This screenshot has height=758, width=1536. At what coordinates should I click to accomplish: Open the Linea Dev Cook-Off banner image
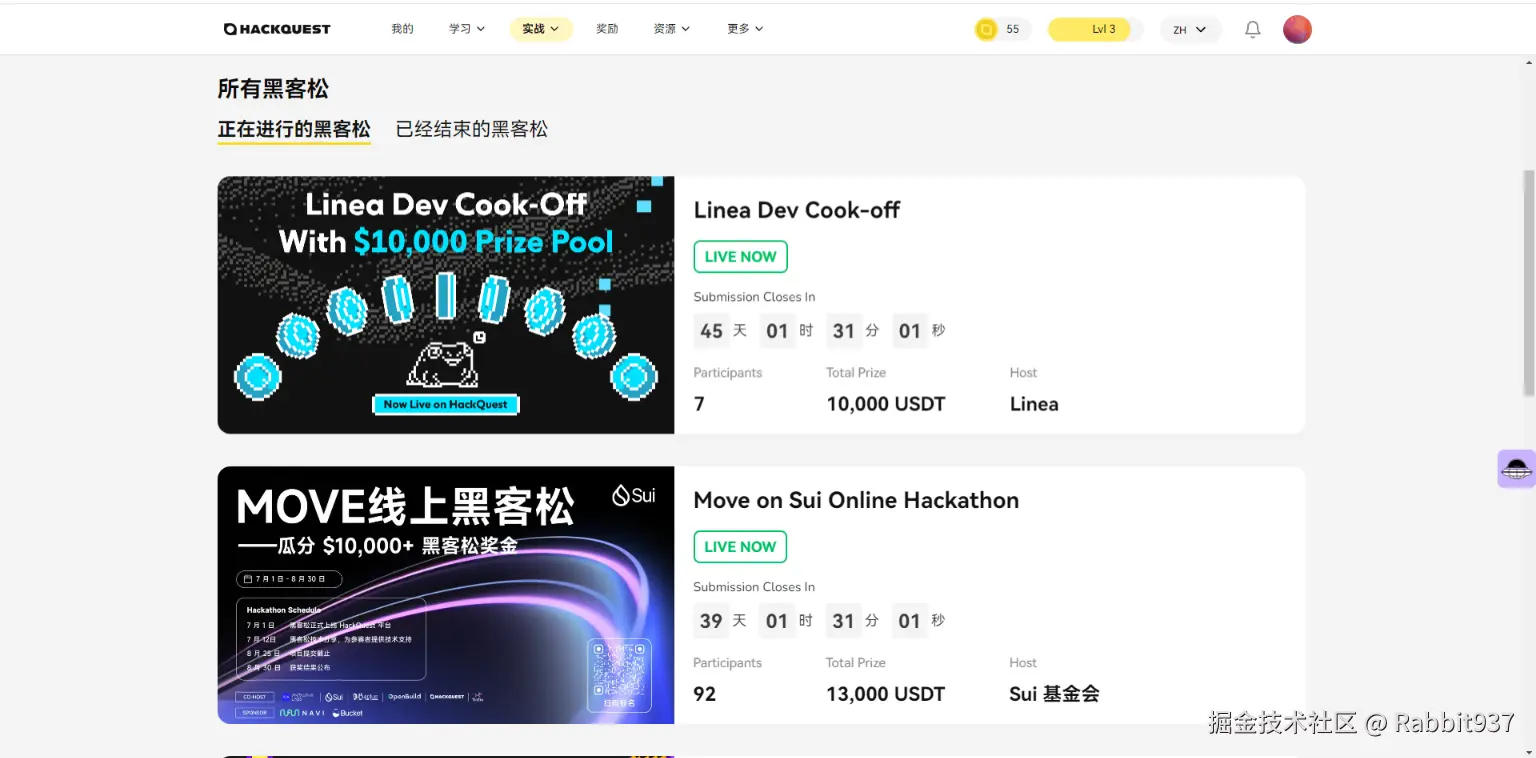tap(446, 305)
